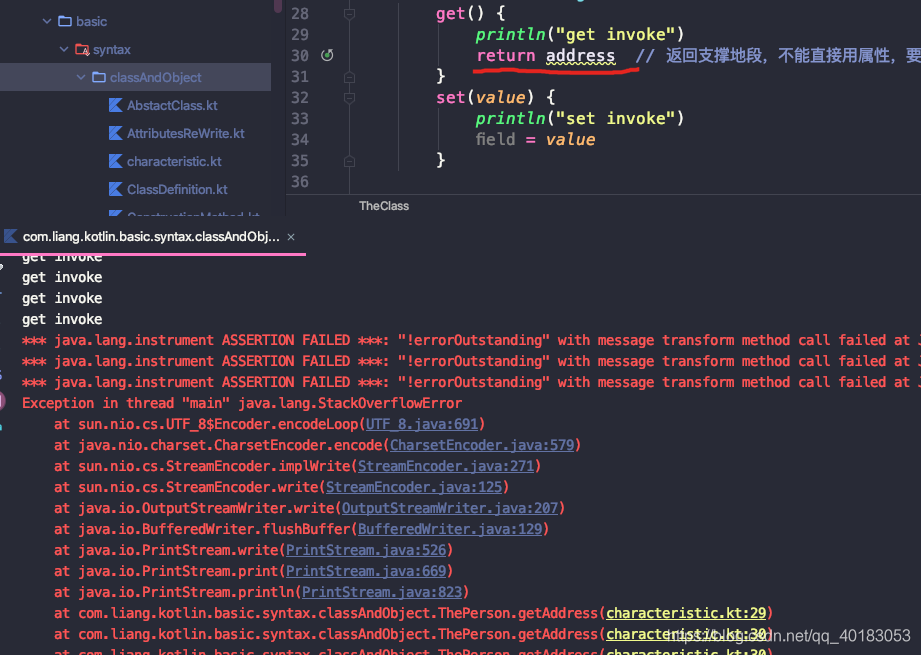Viewport: 921px width, 655px height.
Task: Open PrintStream.java:526 link
Action: [366, 550]
